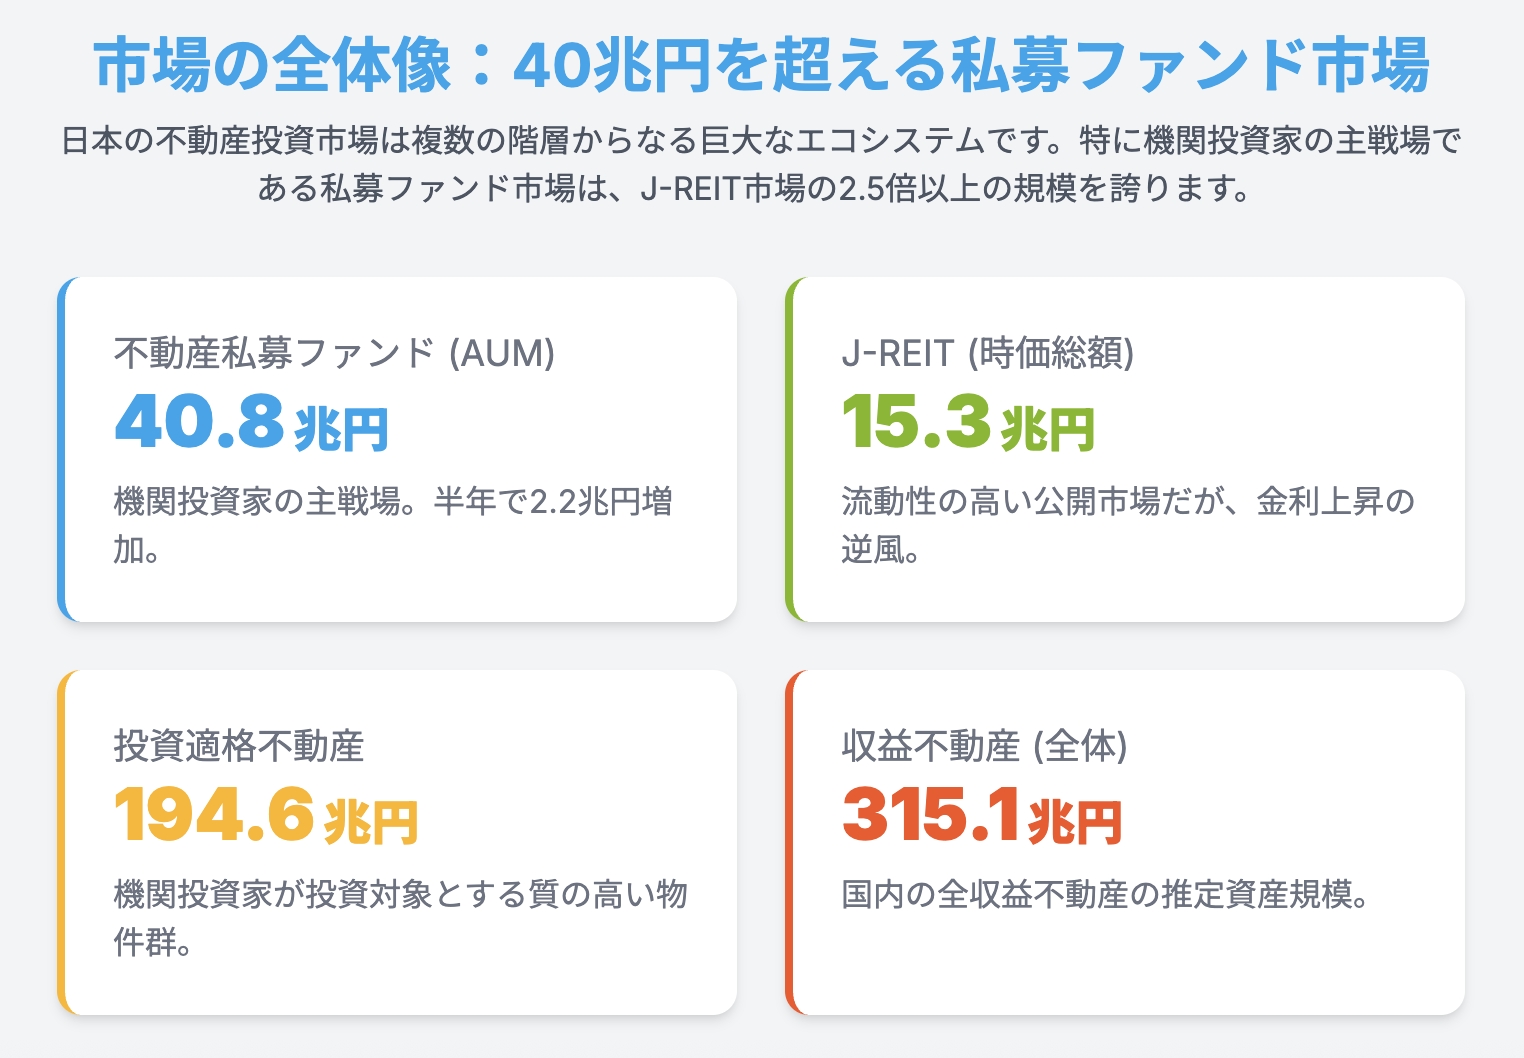1524x1058 pixels.
Task: Click the 194.6兆円 figure
Action: coord(266,815)
